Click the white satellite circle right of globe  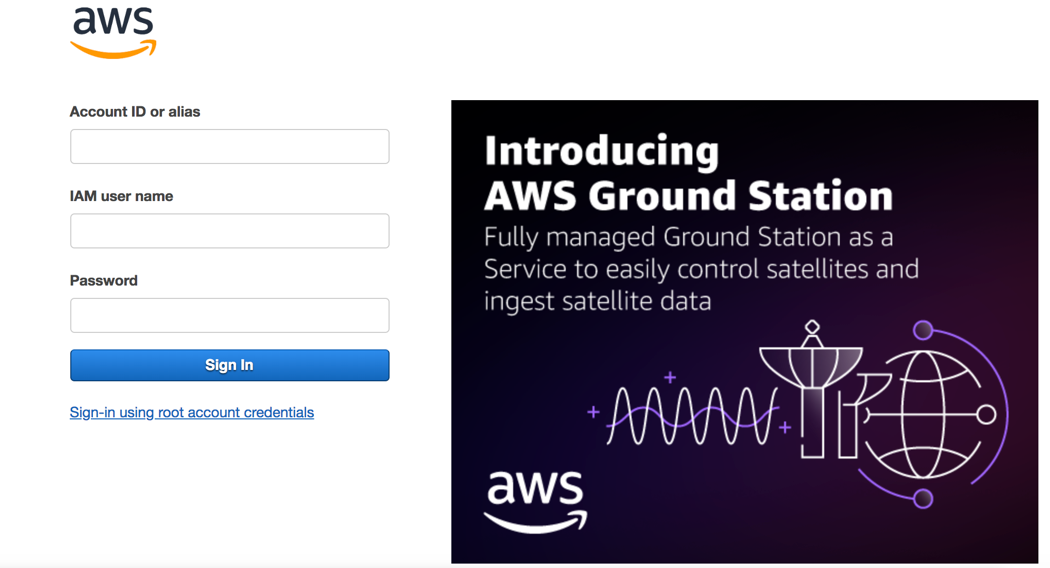pos(986,414)
